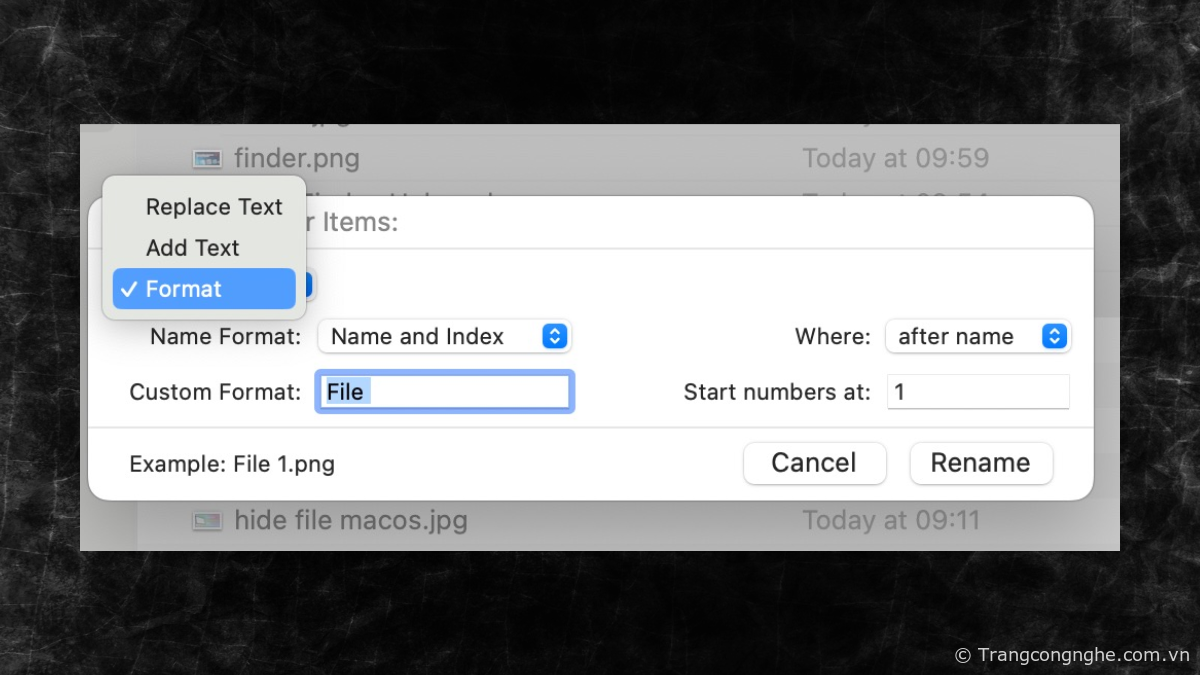This screenshot has height=675, width=1200.
Task: Click the Trangcongnghe.com.vn watermark
Action: pos(1072,655)
